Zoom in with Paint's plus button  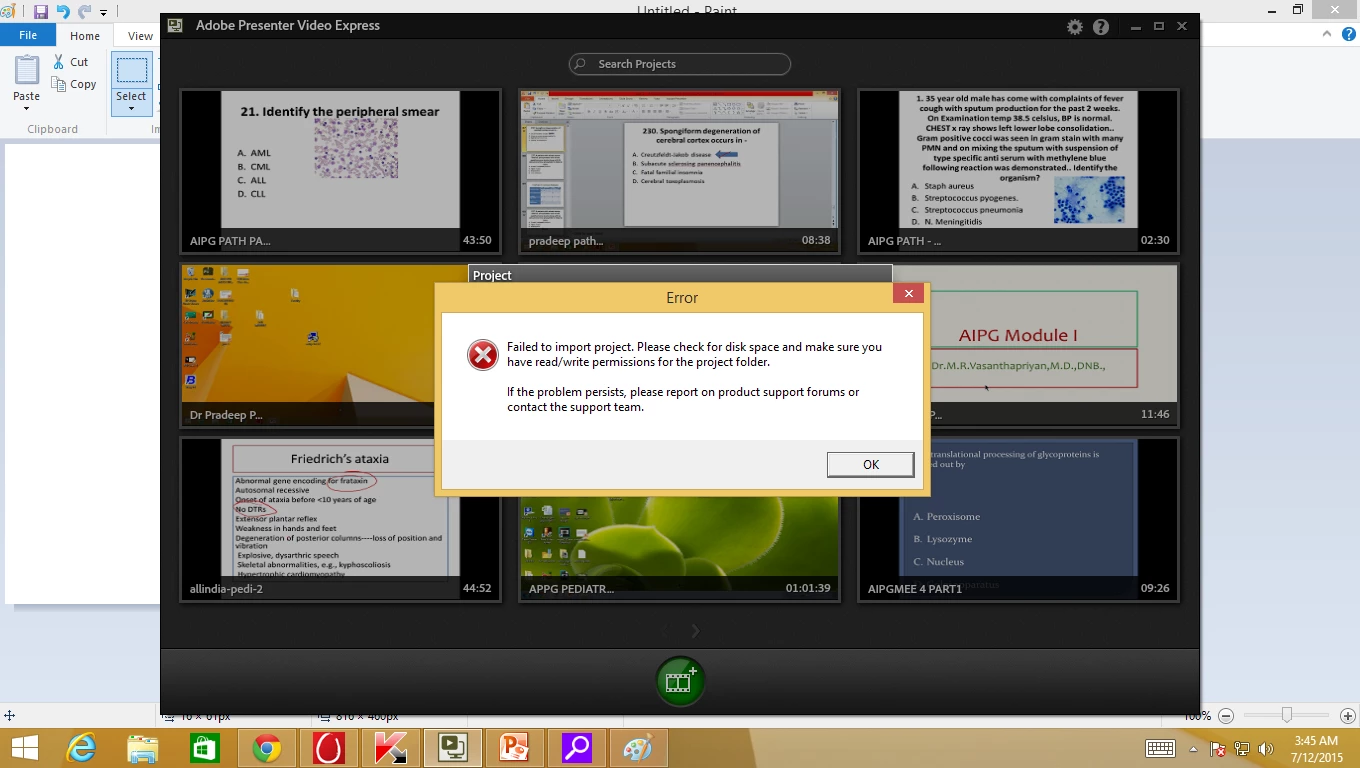pos(1347,716)
